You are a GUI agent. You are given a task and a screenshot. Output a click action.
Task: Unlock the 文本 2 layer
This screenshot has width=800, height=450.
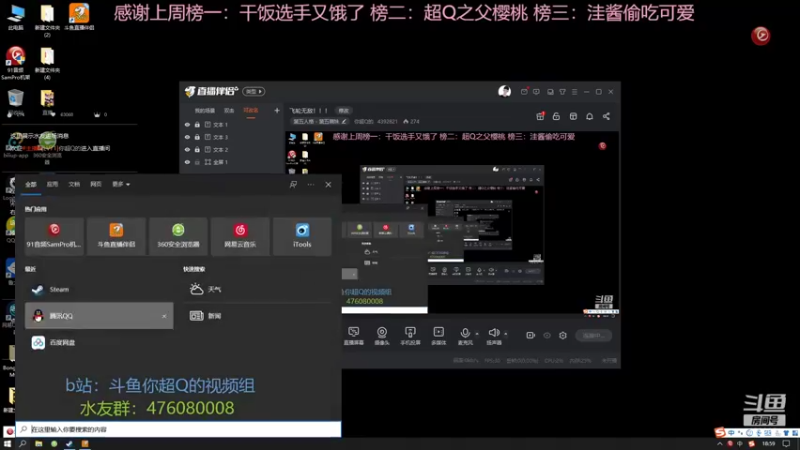(x=197, y=149)
